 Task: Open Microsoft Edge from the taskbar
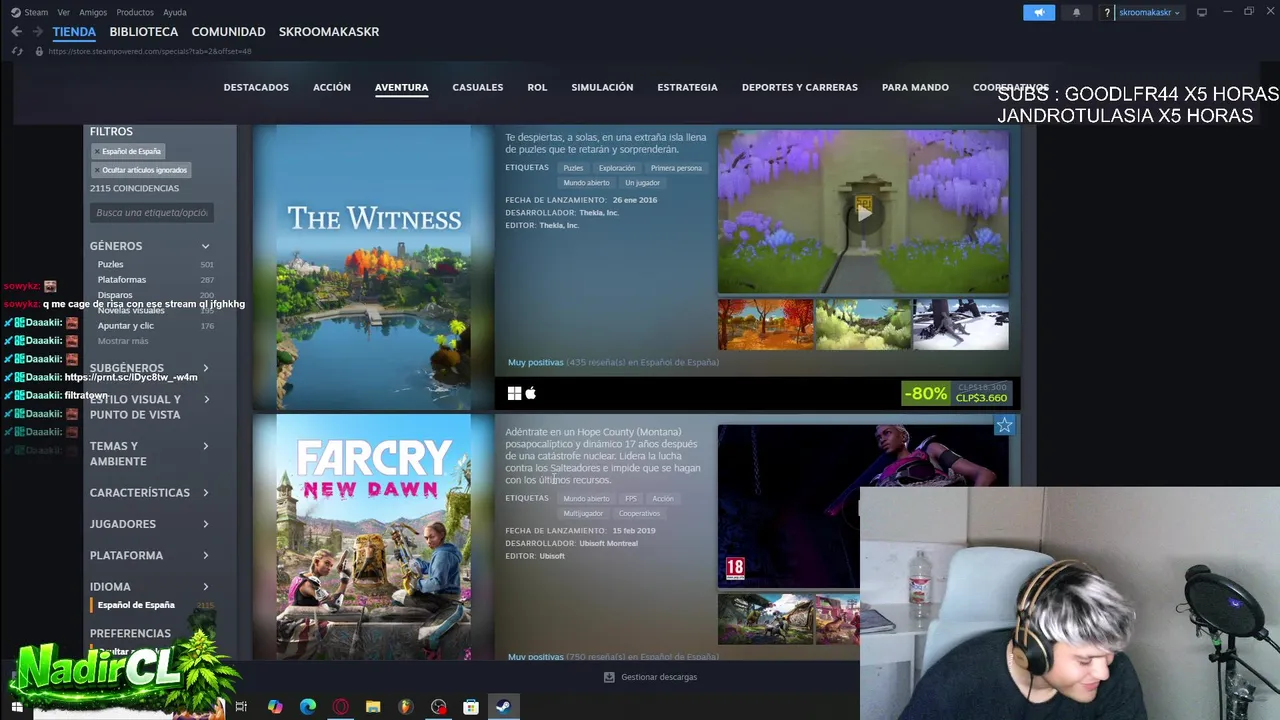308,707
